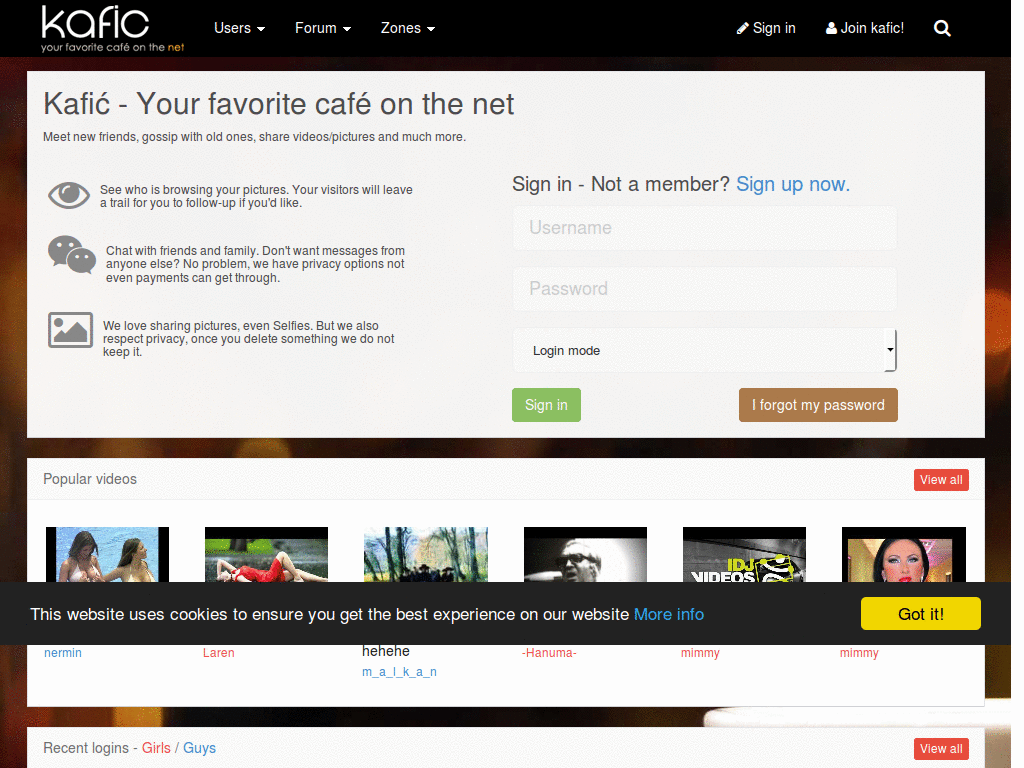Image resolution: width=1024 pixels, height=768 pixels.
Task: Open the search magnifier icon
Action: click(942, 28)
